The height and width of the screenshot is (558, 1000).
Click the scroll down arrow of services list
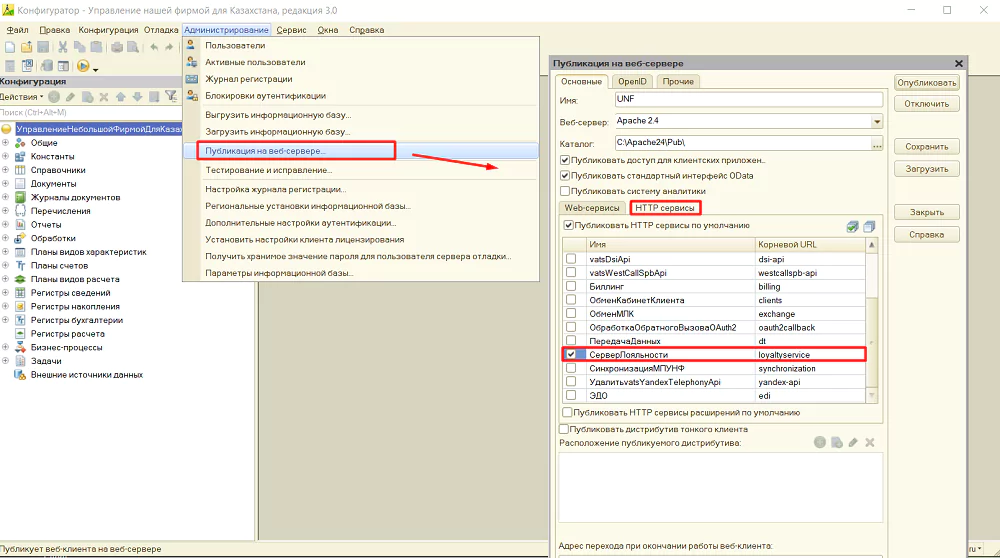coord(872,396)
